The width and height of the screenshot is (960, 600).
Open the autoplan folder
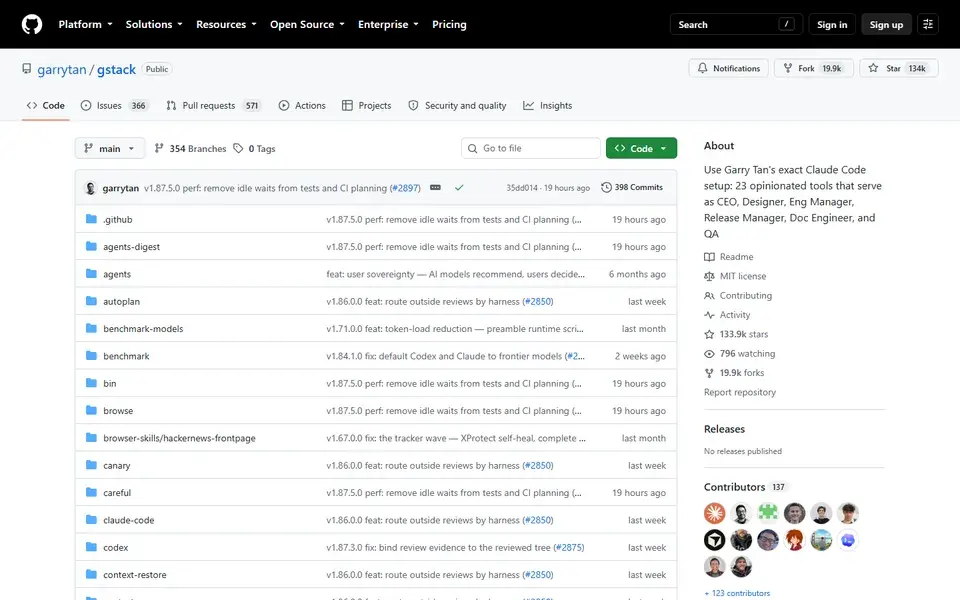(121, 301)
